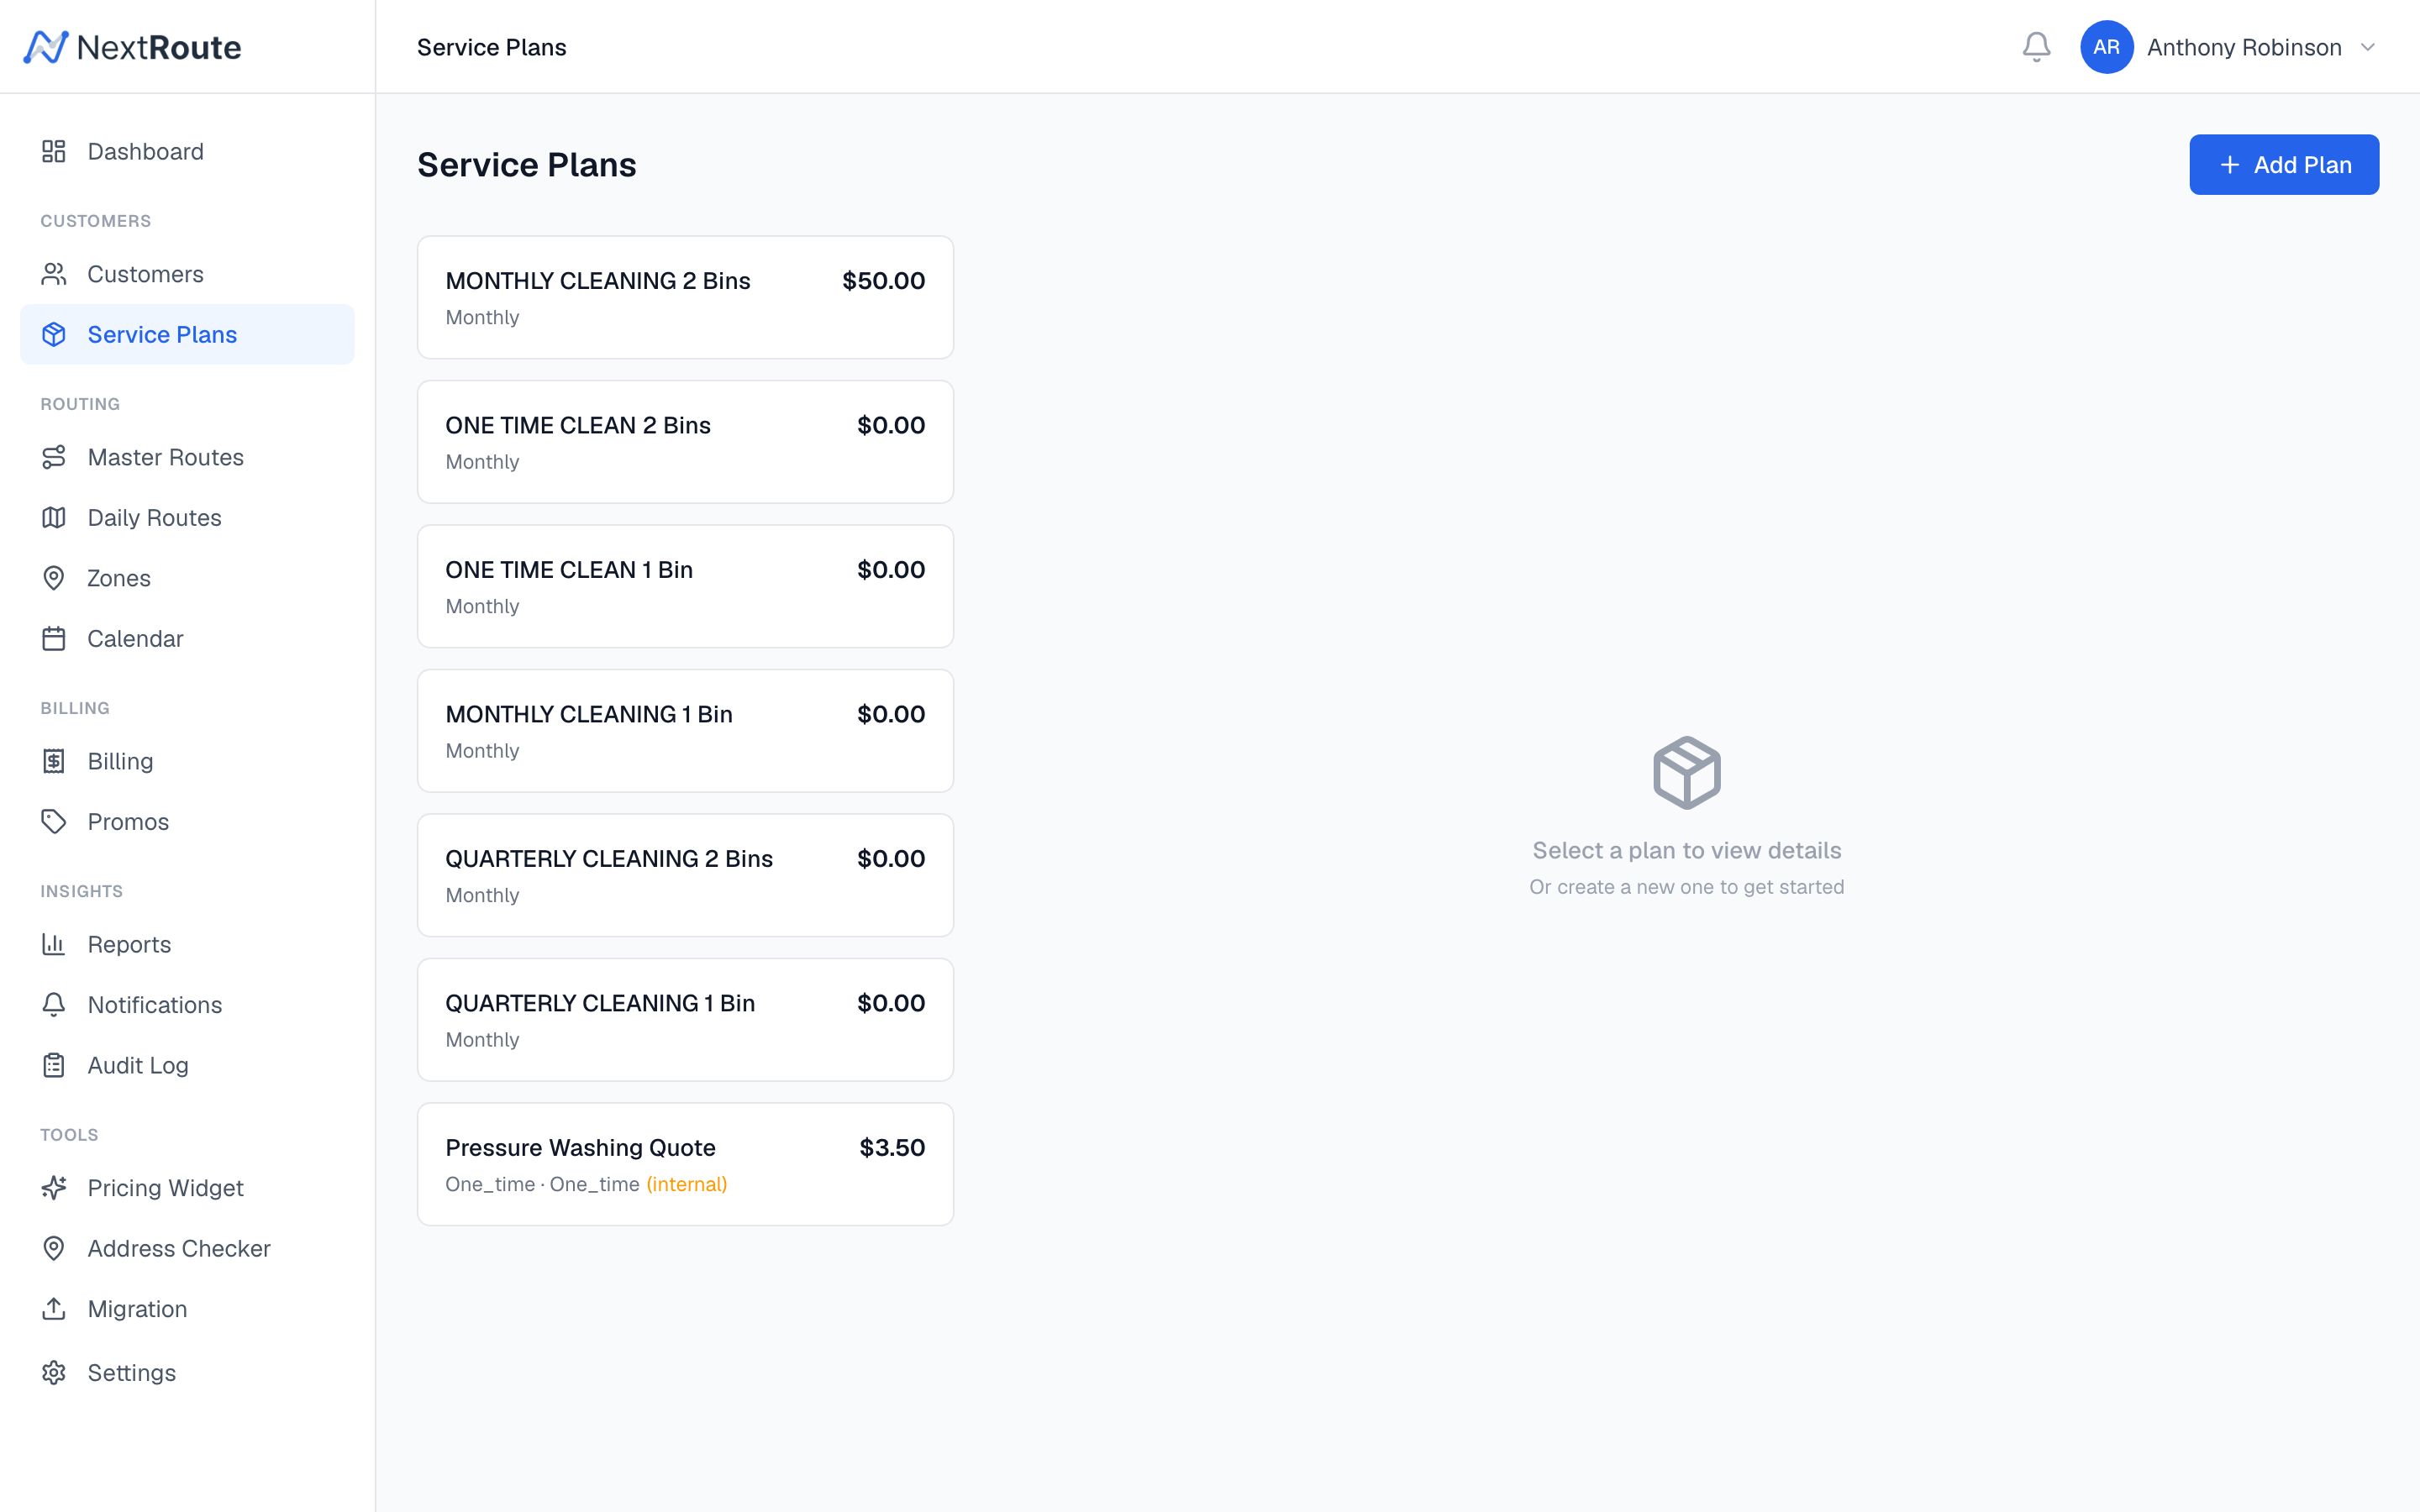Image resolution: width=2420 pixels, height=1512 pixels.
Task: Go to Daily Routes in sidebar
Action: tap(154, 518)
